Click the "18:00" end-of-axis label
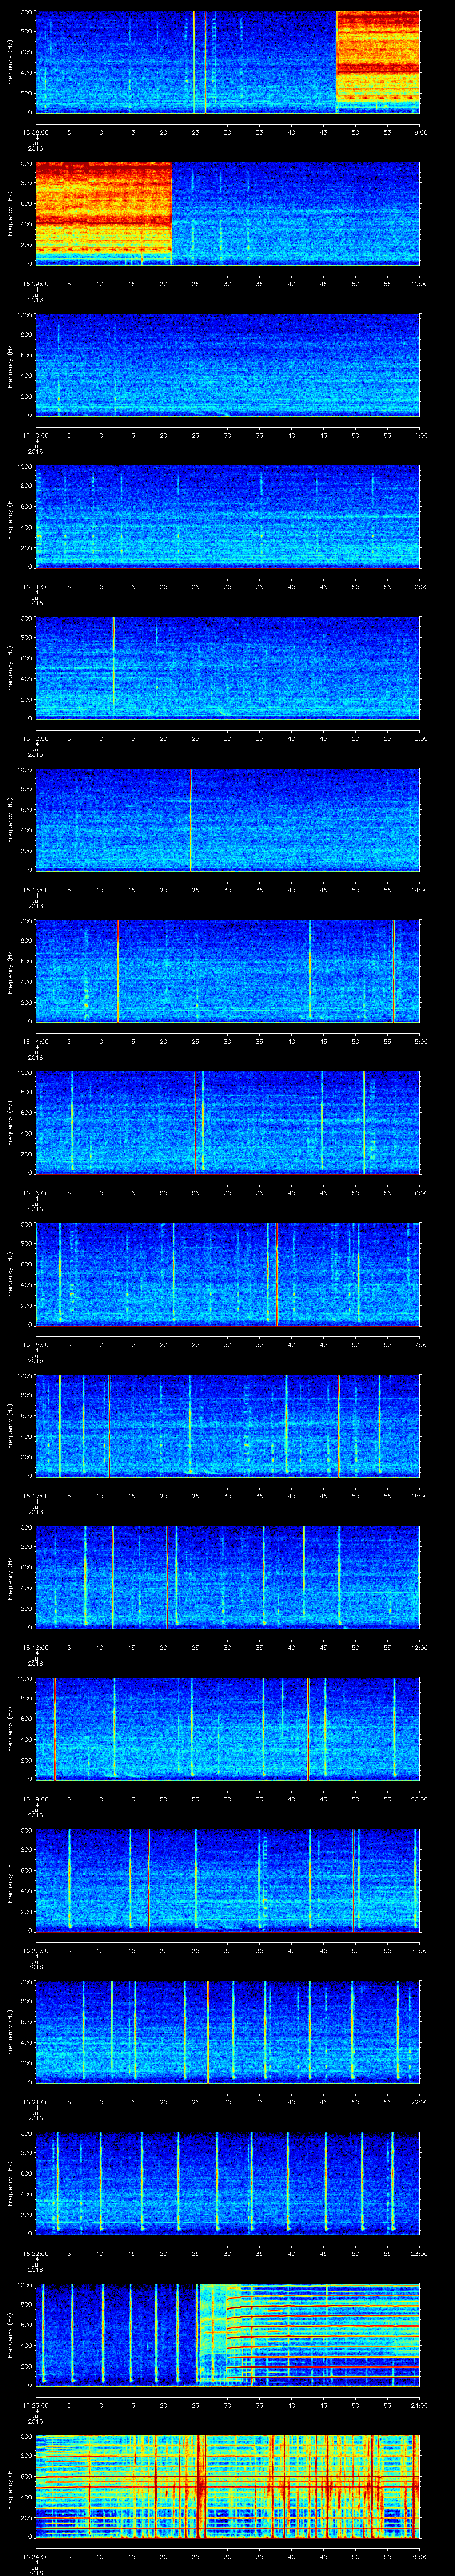 click(419, 1495)
